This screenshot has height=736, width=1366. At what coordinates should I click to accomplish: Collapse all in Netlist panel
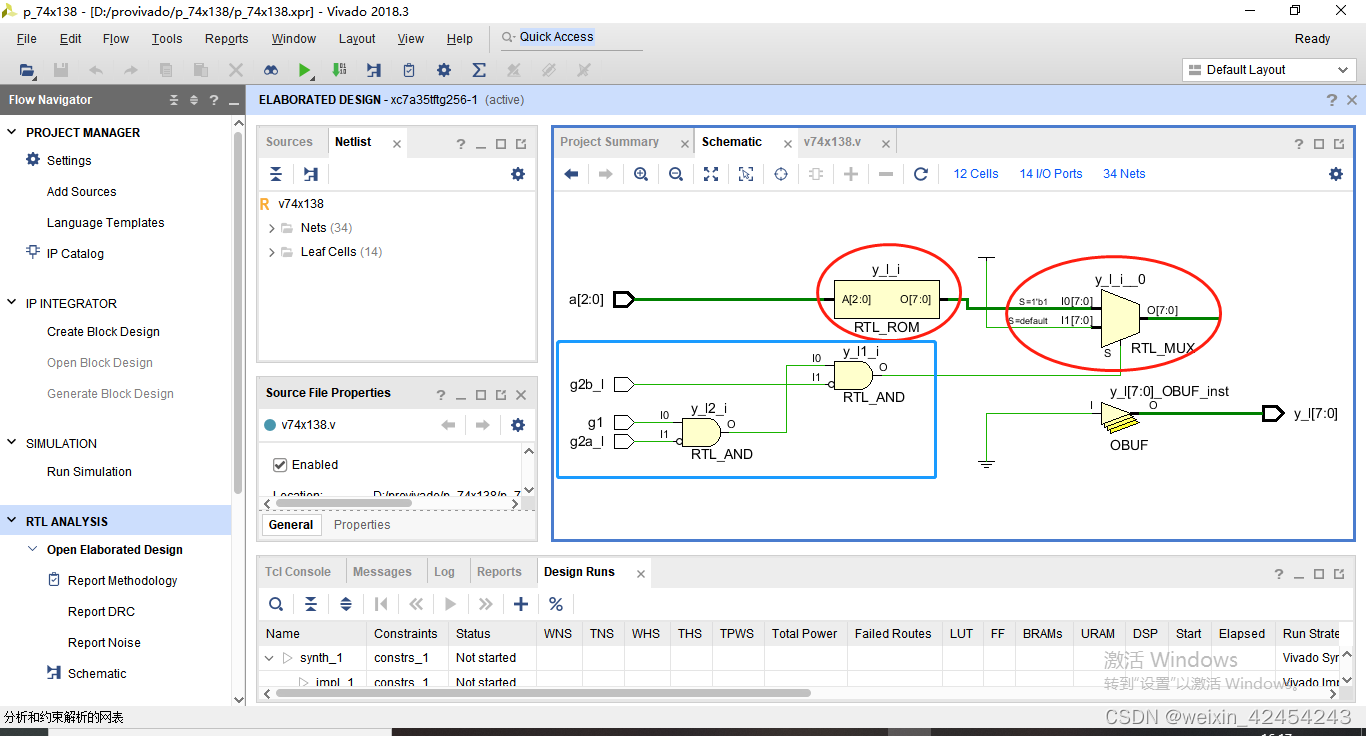tap(276, 174)
